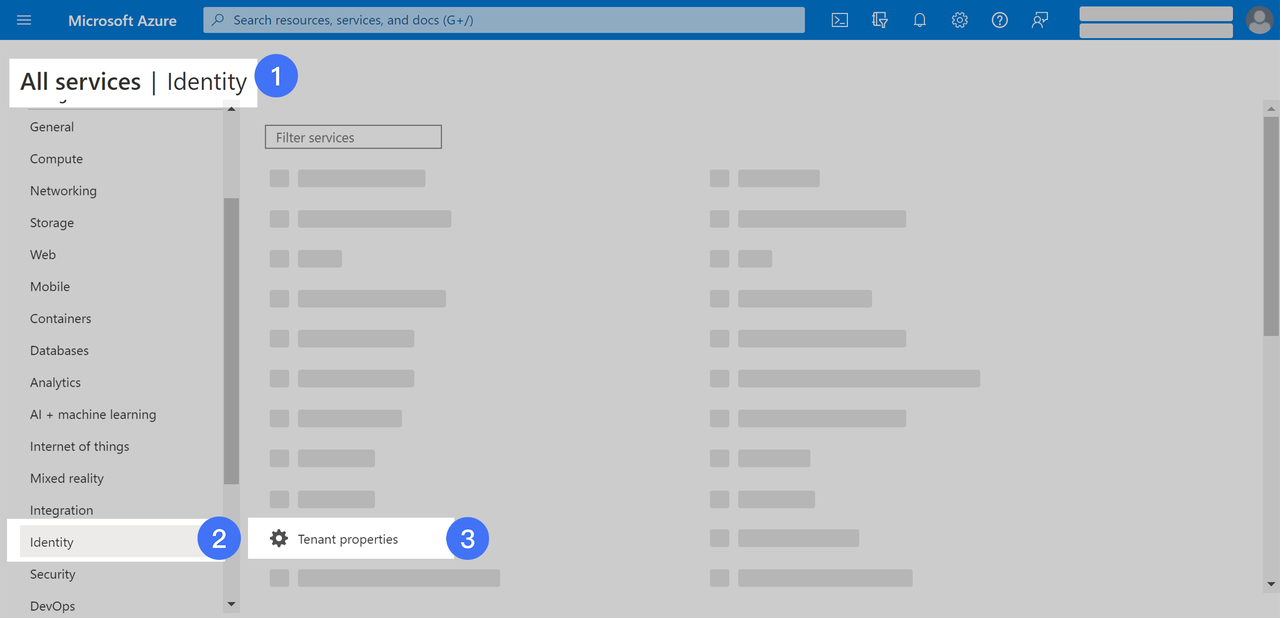Click the category list scroll up arrow
Viewport: 1280px width, 618px height.
(x=232, y=108)
